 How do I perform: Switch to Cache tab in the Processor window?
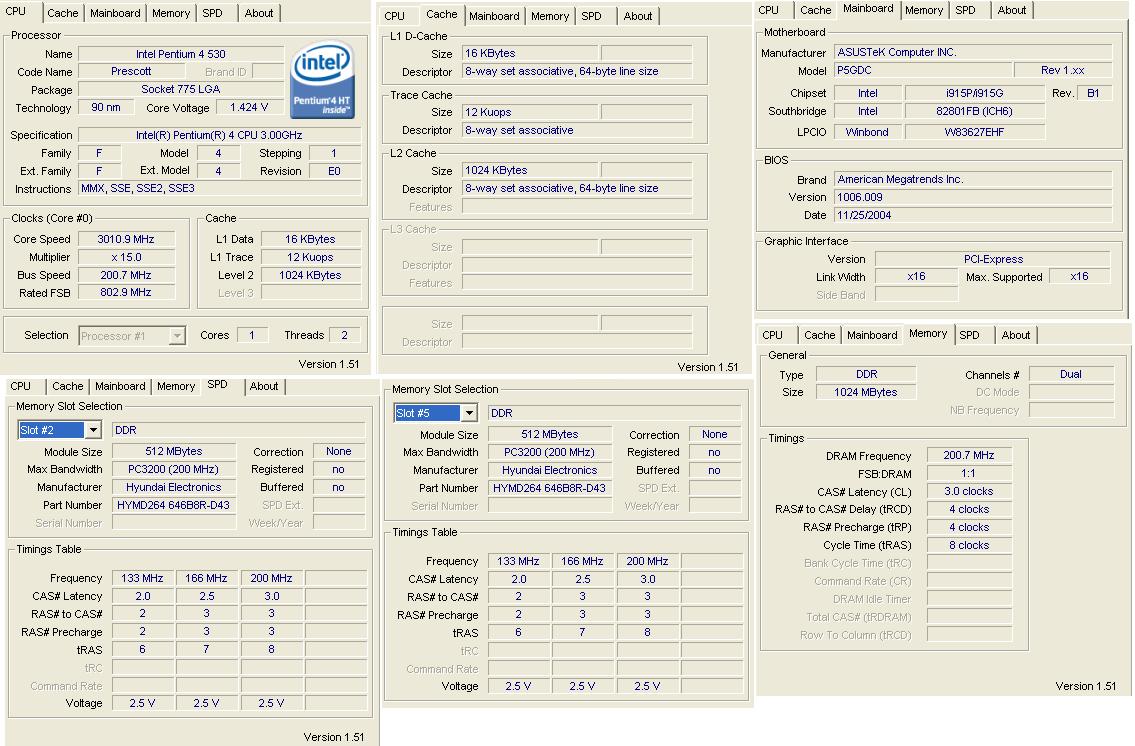[x=63, y=13]
